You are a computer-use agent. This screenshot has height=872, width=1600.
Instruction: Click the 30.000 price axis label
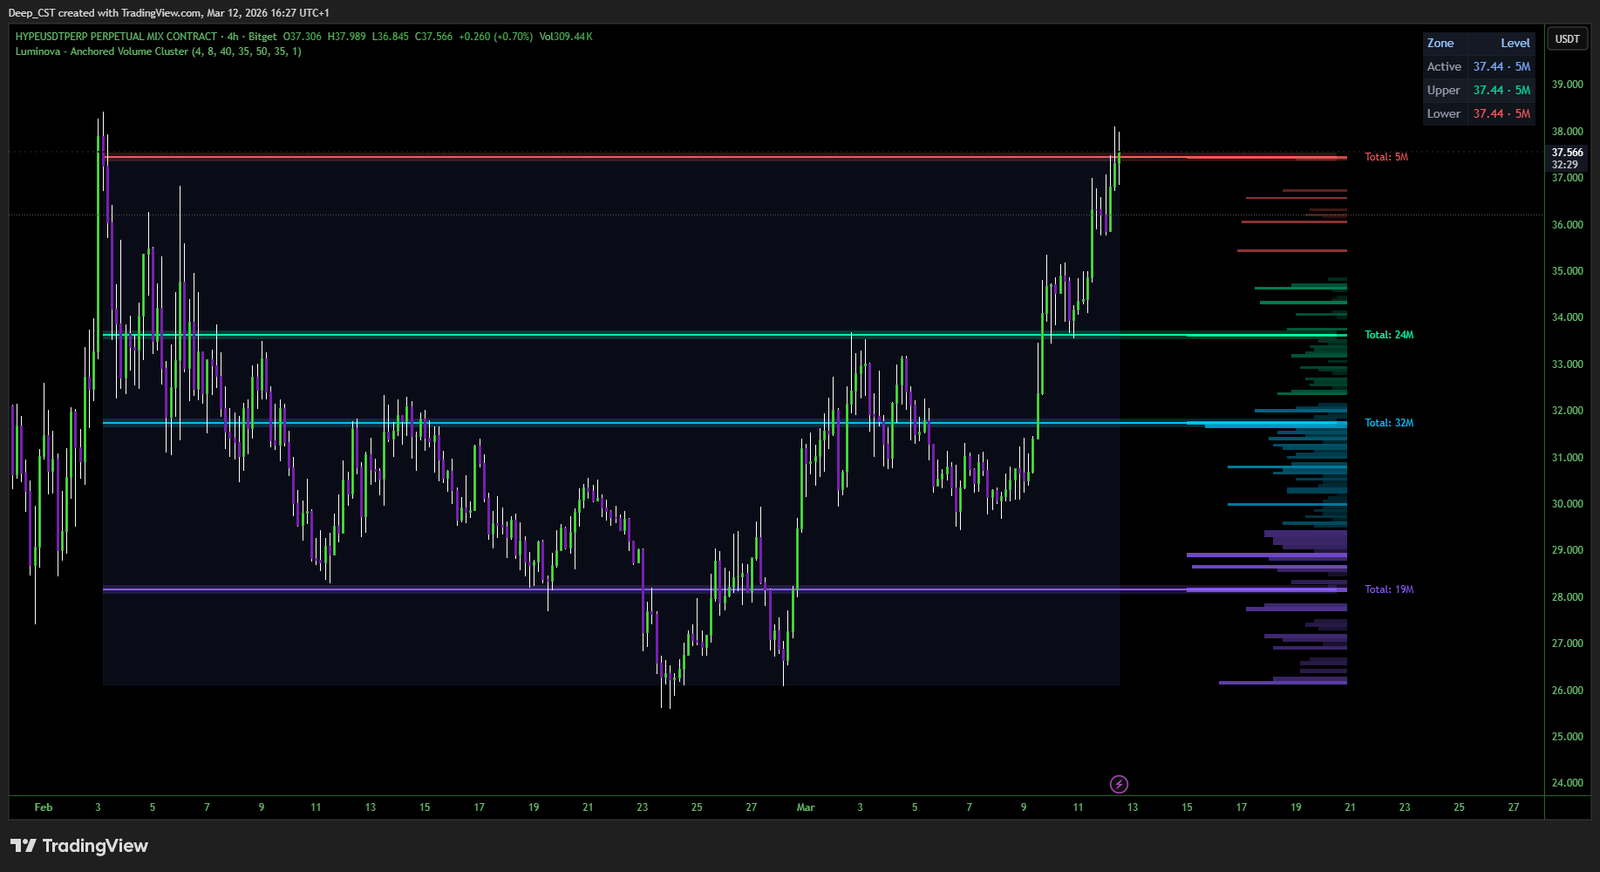(1567, 504)
